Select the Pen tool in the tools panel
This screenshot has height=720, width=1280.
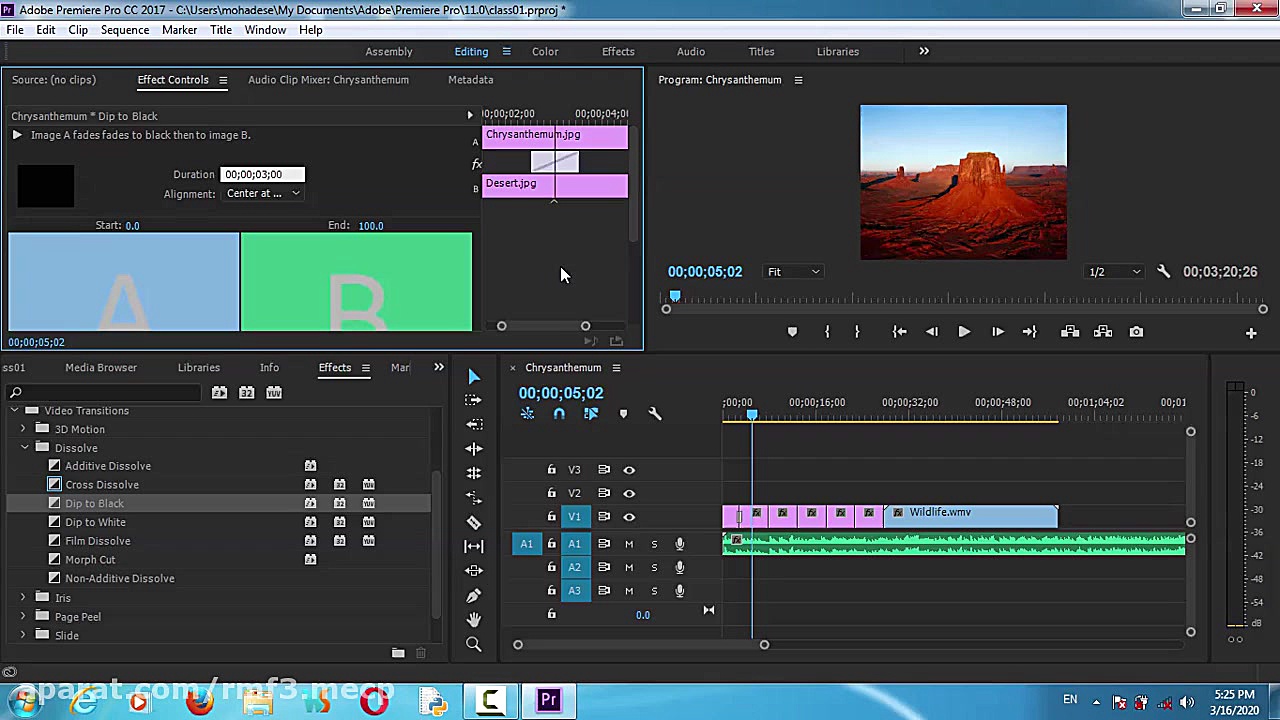pos(474,596)
